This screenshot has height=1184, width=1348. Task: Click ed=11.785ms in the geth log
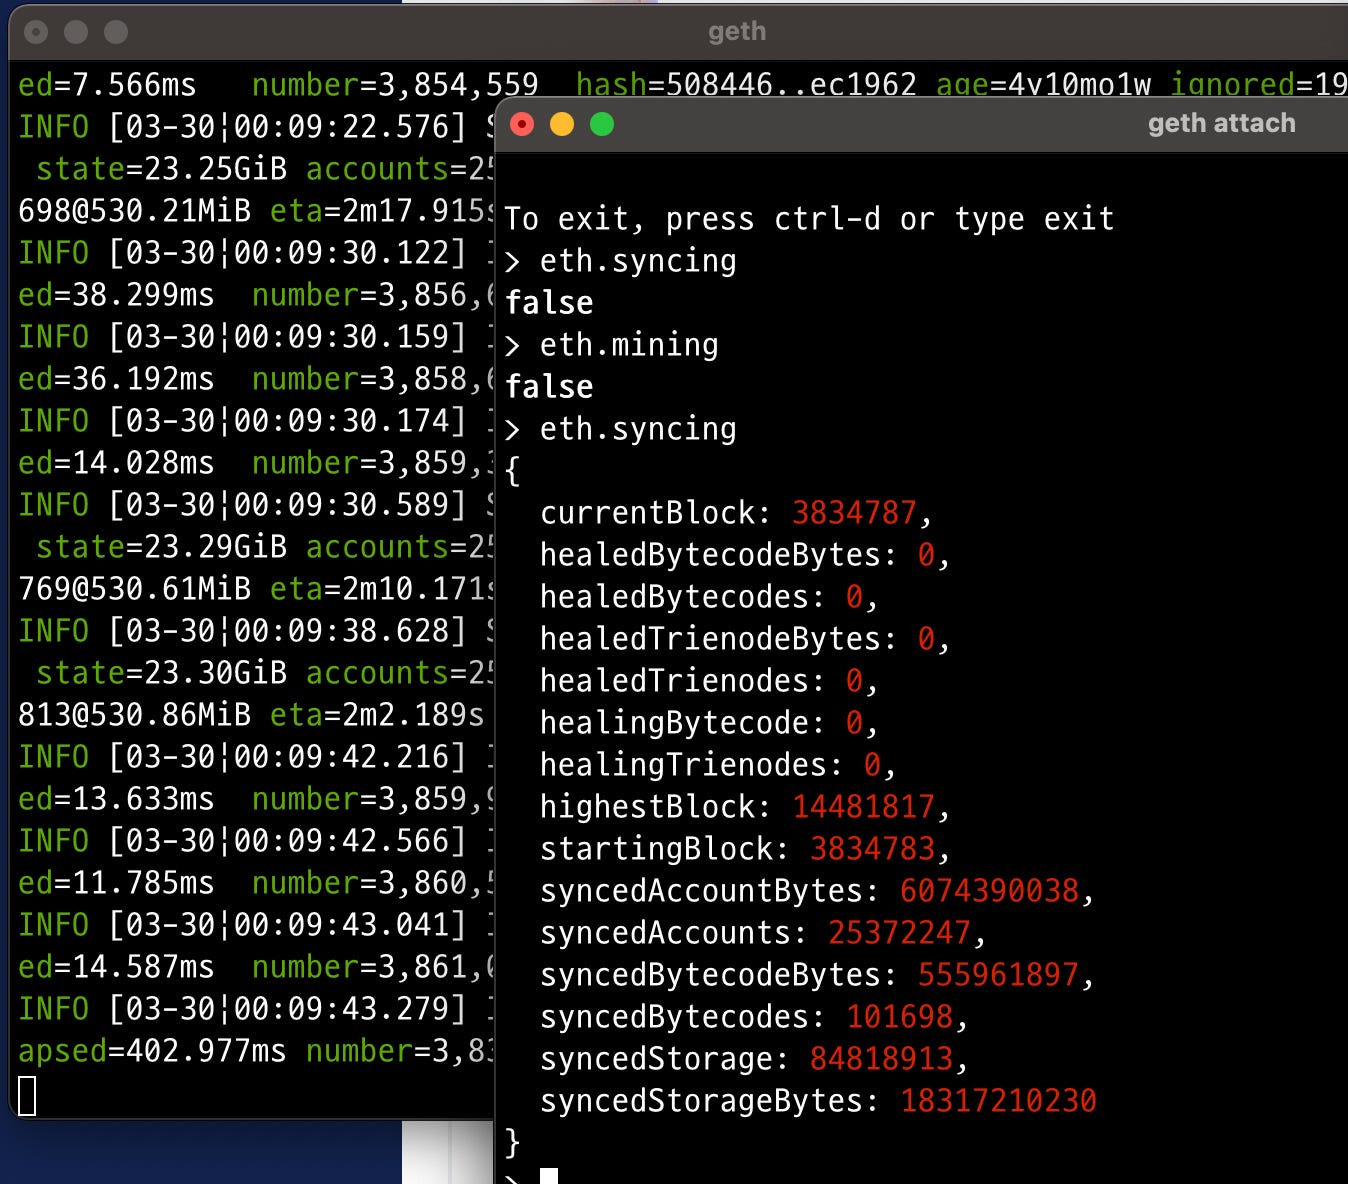click(116, 883)
